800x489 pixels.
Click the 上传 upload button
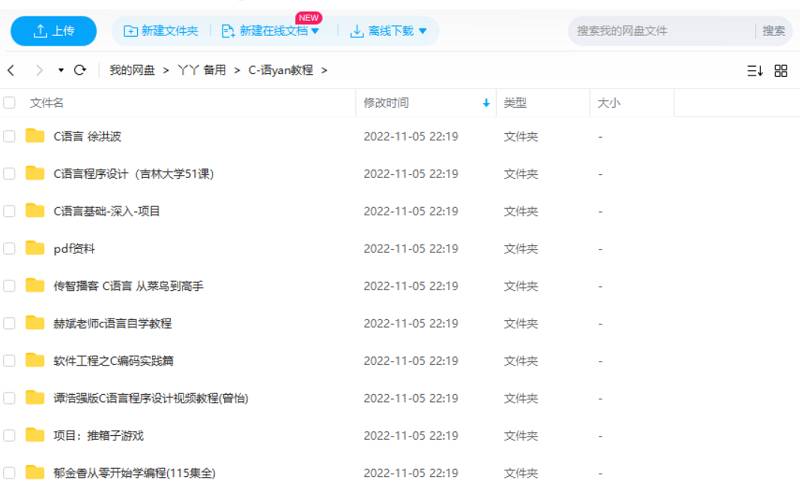click(x=53, y=31)
